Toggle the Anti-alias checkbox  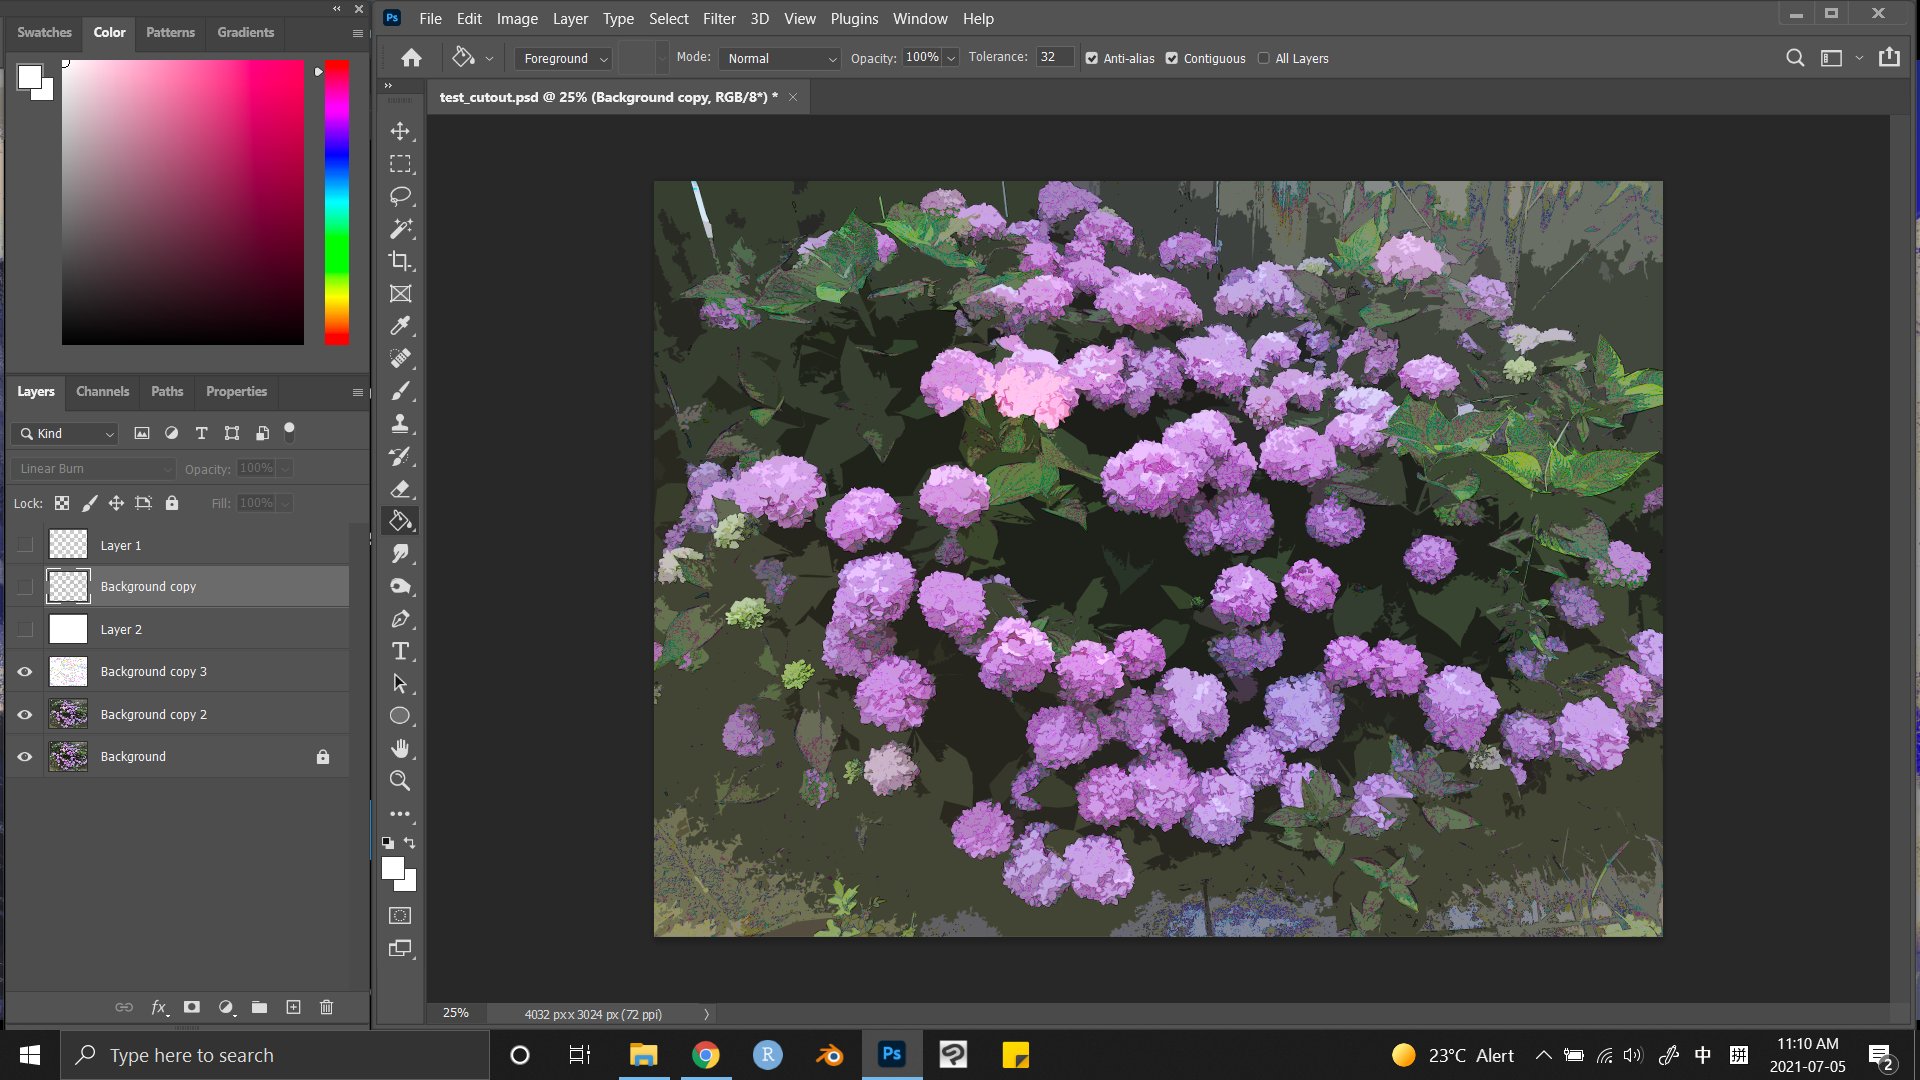(x=1092, y=58)
